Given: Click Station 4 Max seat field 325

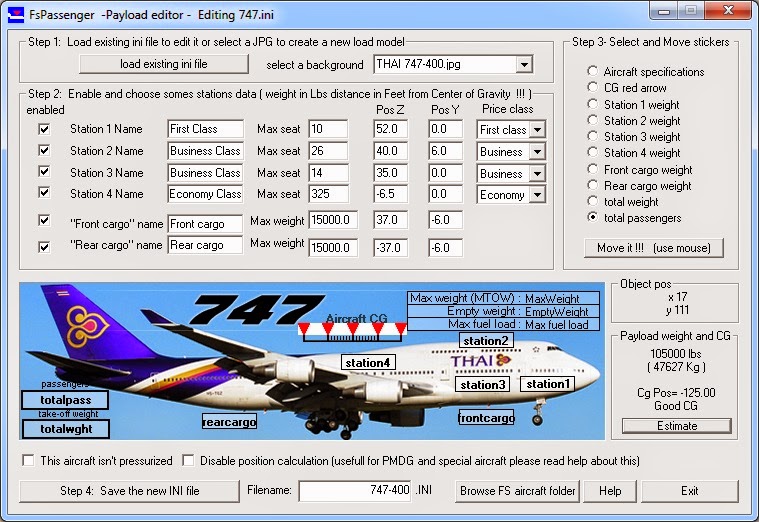Looking at the screenshot, I should click(x=328, y=194).
